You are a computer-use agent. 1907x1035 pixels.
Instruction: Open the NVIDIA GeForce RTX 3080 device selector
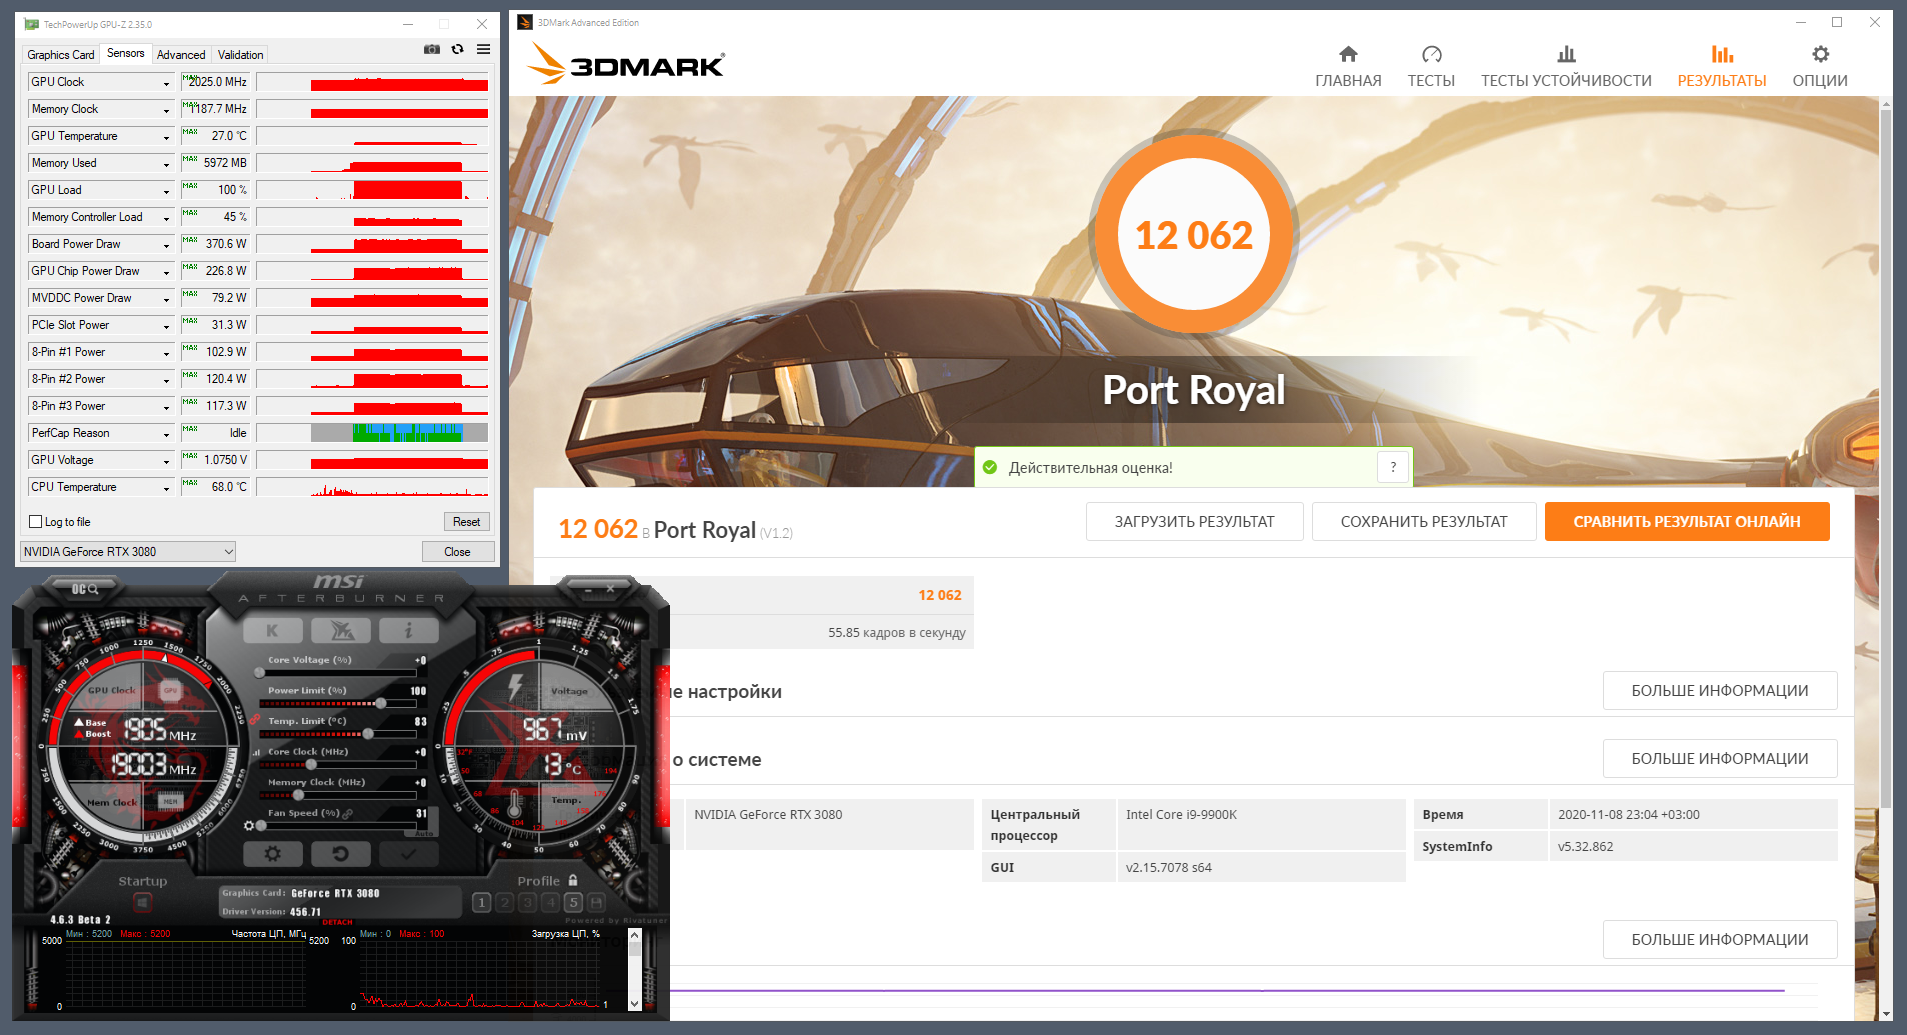click(128, 552)
